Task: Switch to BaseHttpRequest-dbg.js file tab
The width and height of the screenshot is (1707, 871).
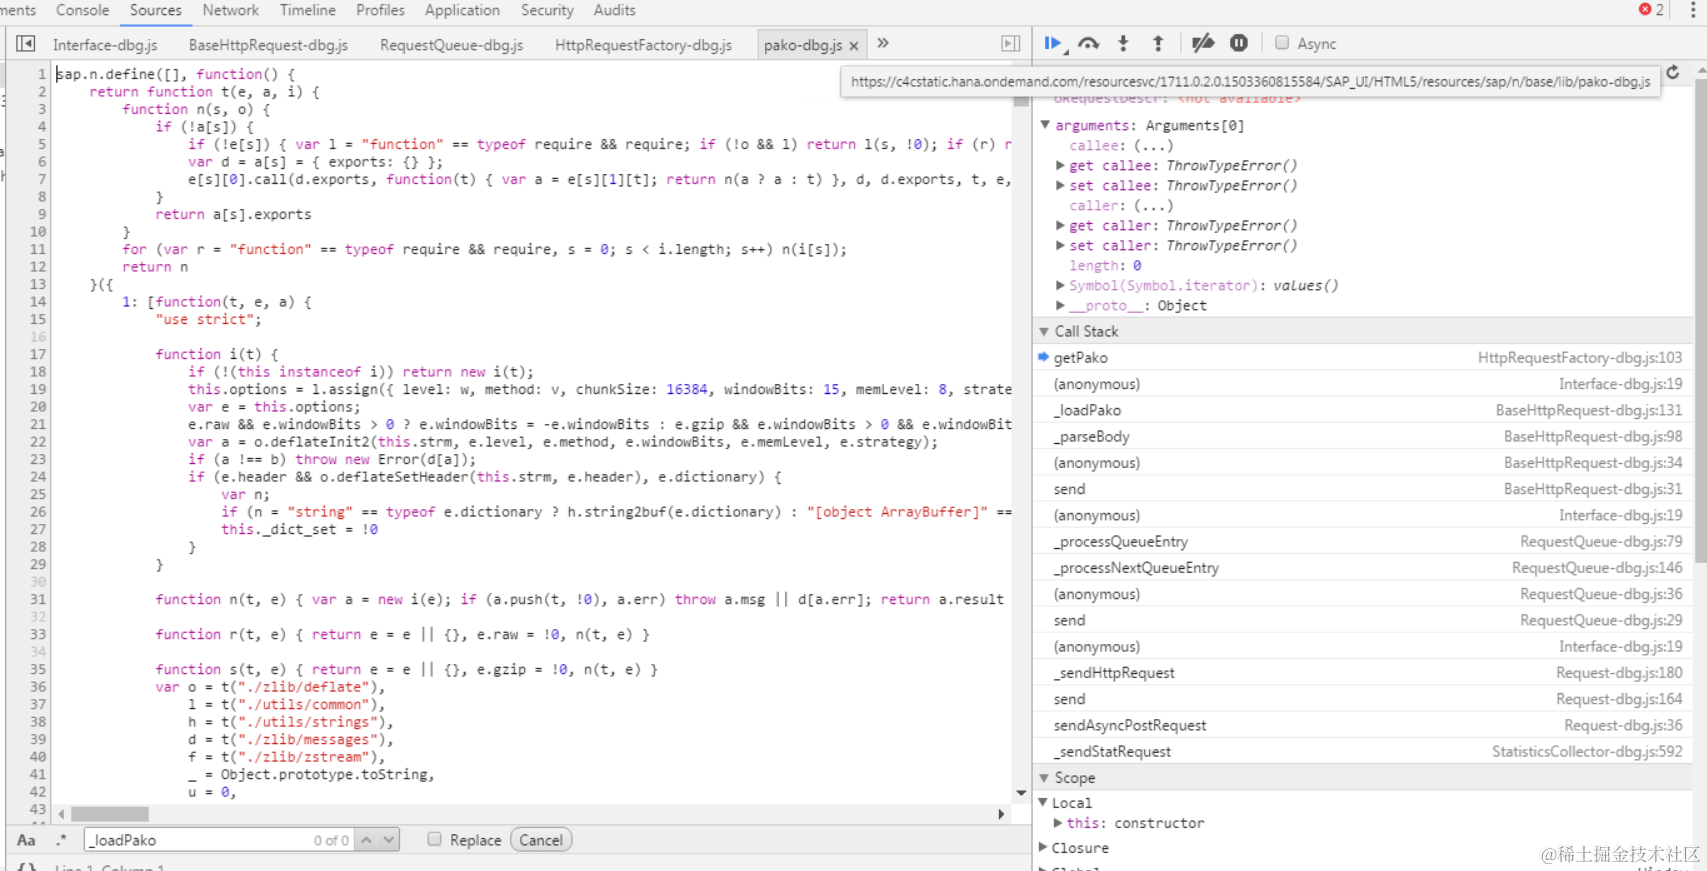Action: point(268,45)
